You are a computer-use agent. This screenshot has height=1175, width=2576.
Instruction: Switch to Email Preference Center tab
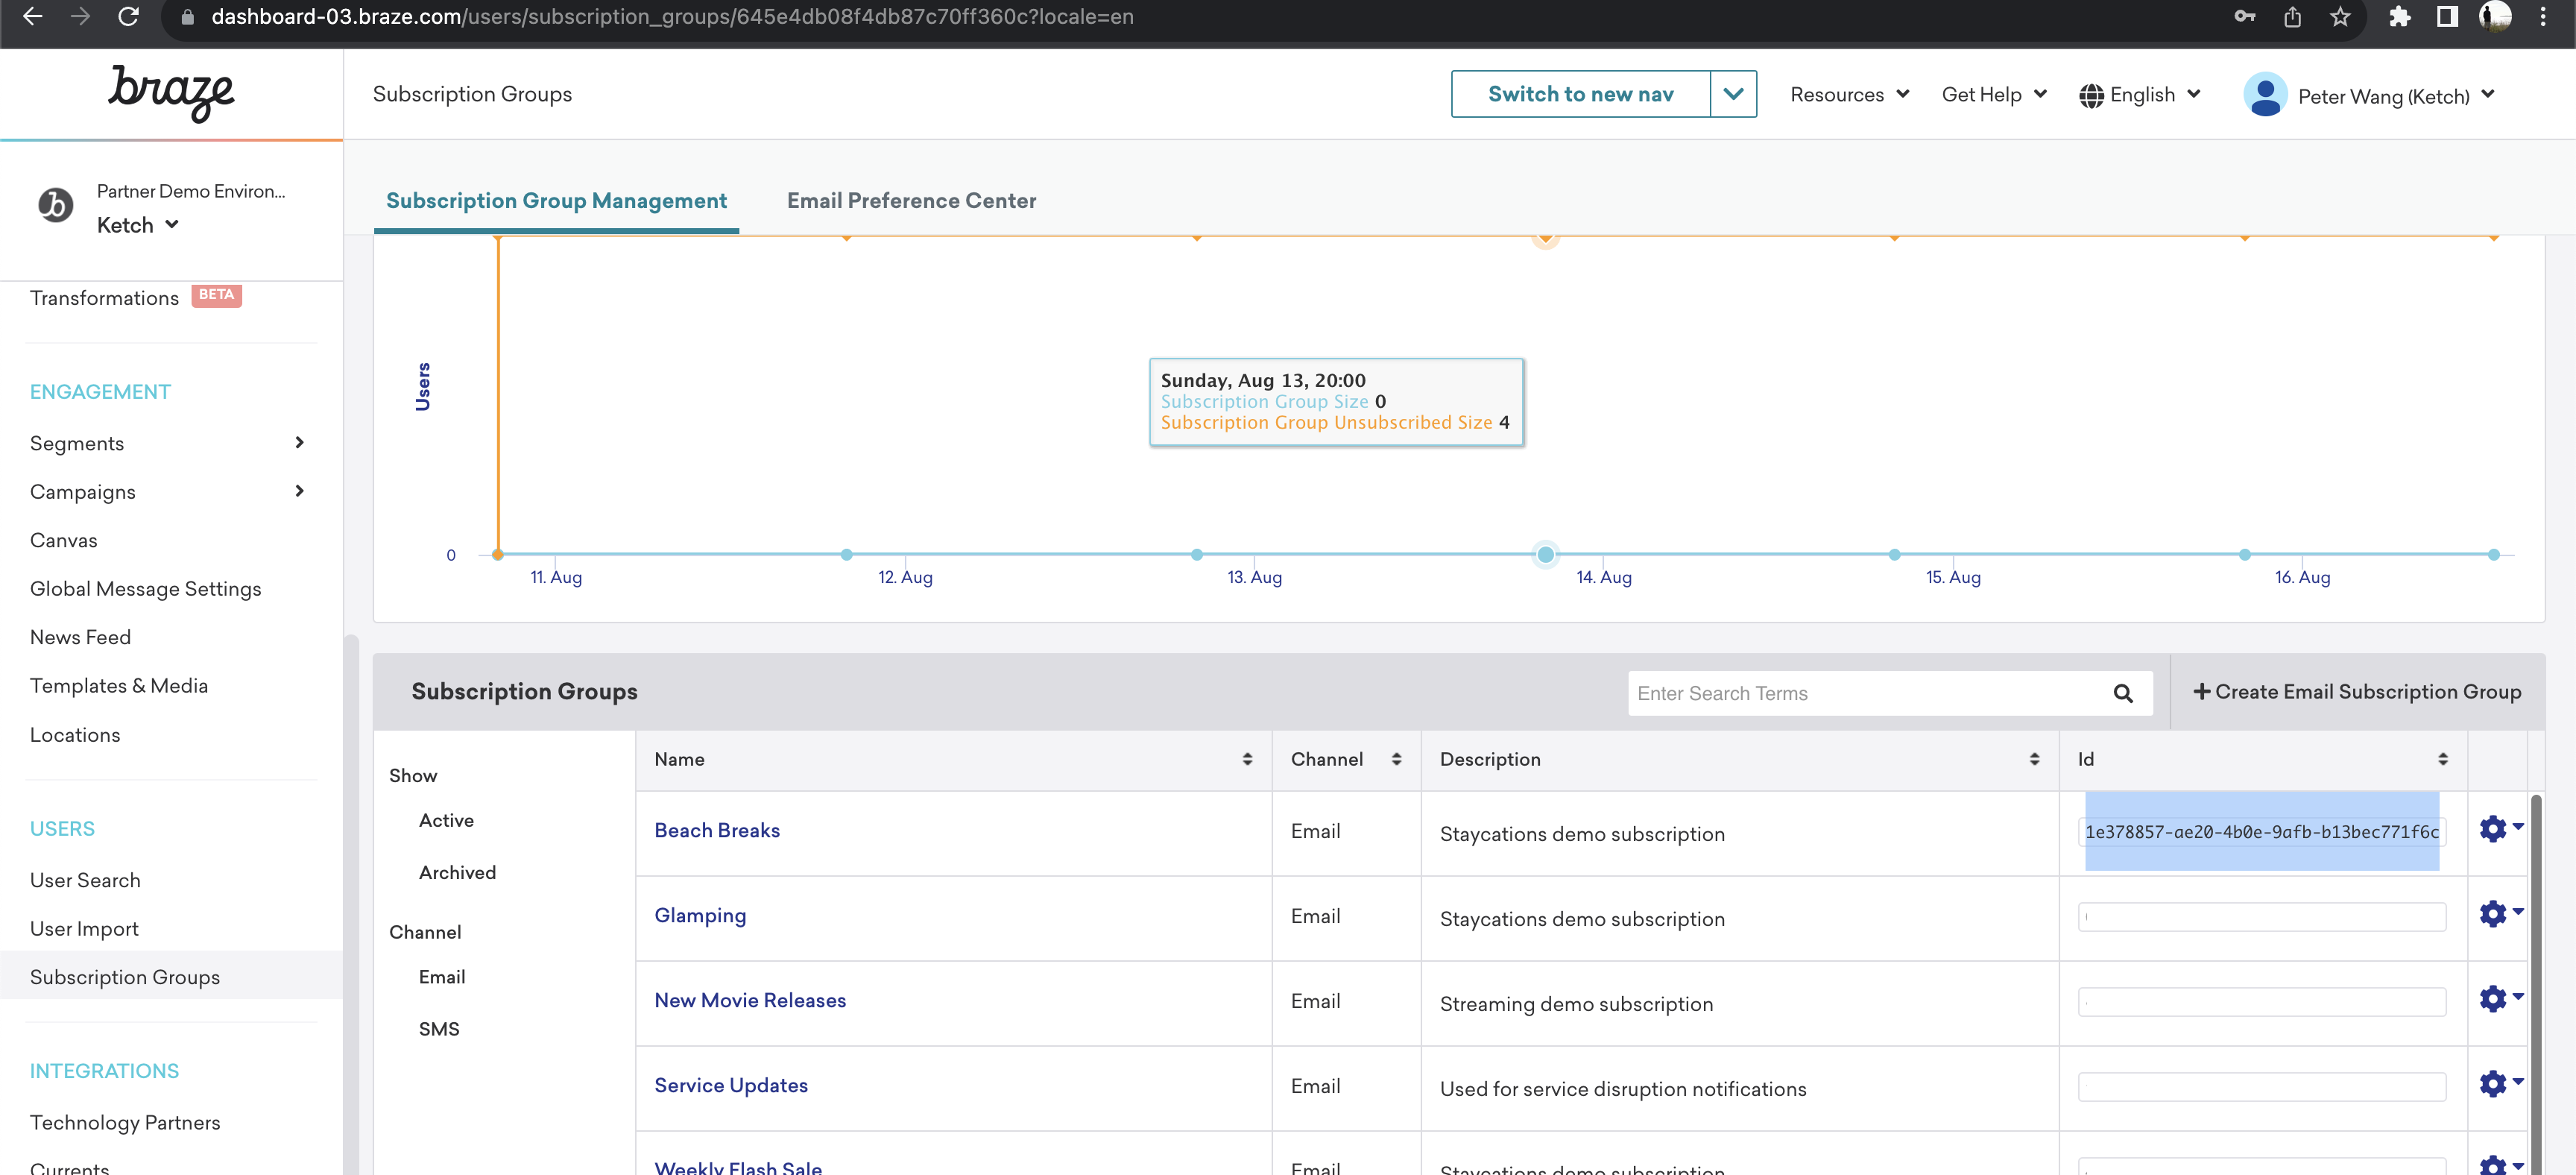coord(912,201)
